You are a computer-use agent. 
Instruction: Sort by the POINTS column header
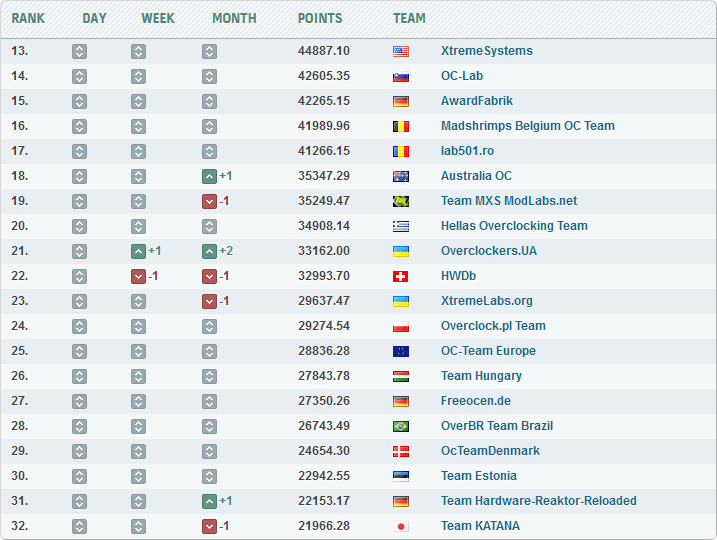click(320, 18)
